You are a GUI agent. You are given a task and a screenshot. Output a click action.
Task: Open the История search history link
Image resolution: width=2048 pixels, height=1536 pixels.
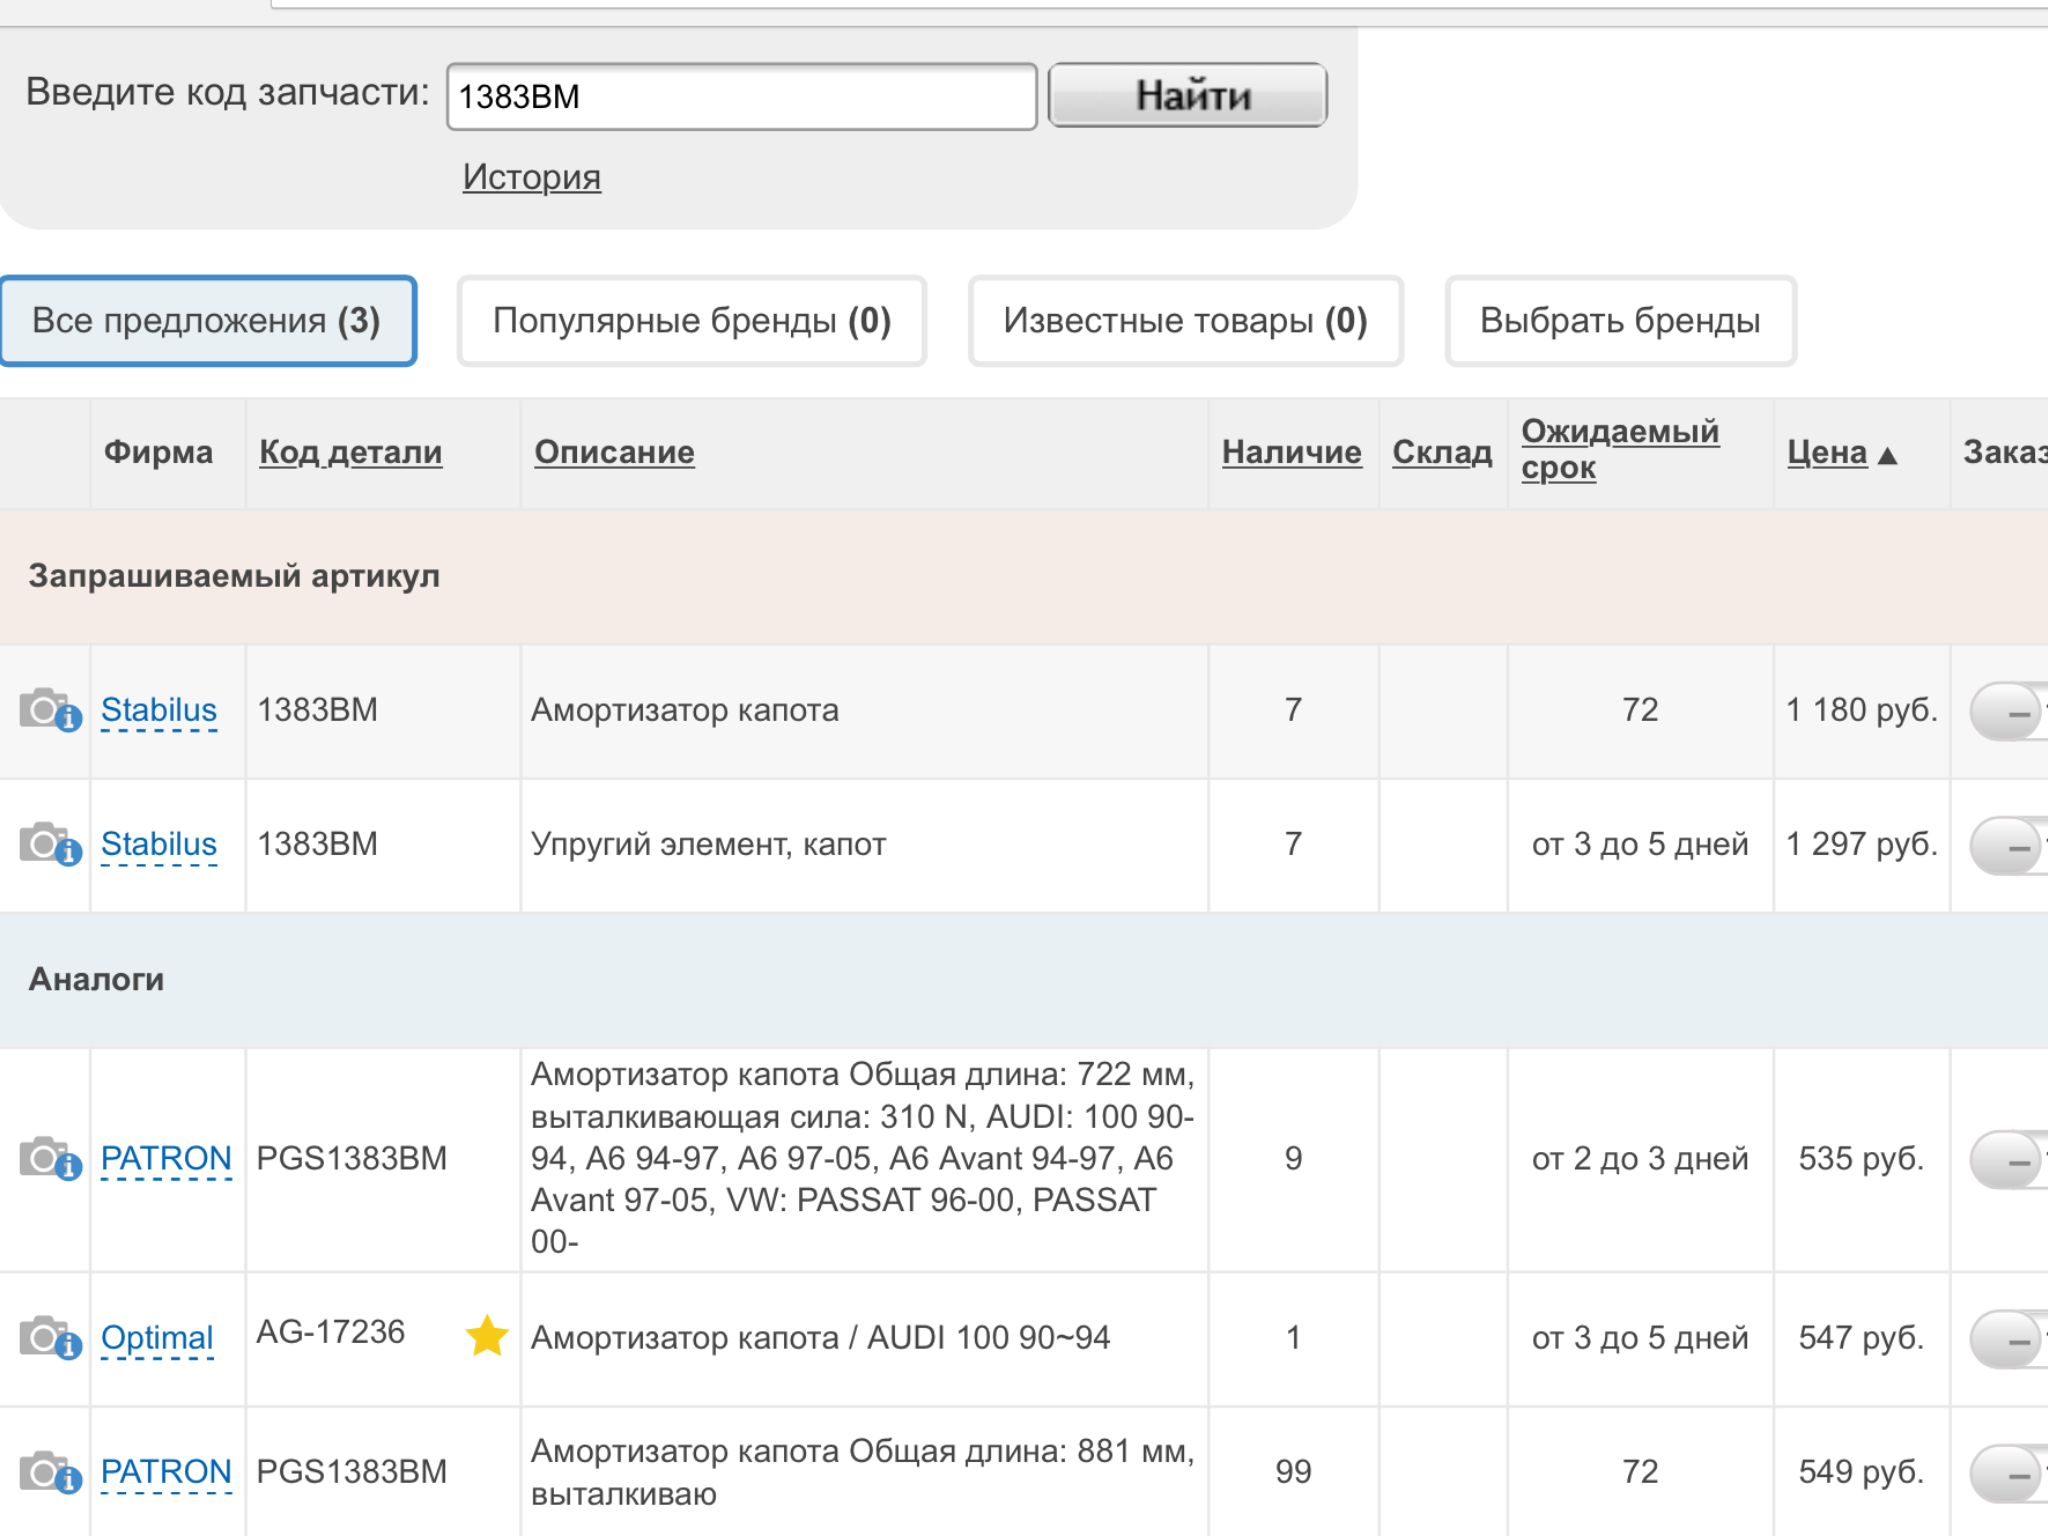click(x=531, y=177)
